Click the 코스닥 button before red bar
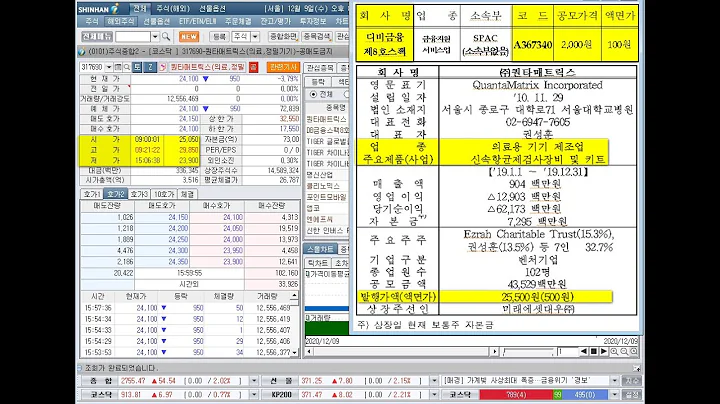Viewport: 720px width, 404px height. click(460, 394)
